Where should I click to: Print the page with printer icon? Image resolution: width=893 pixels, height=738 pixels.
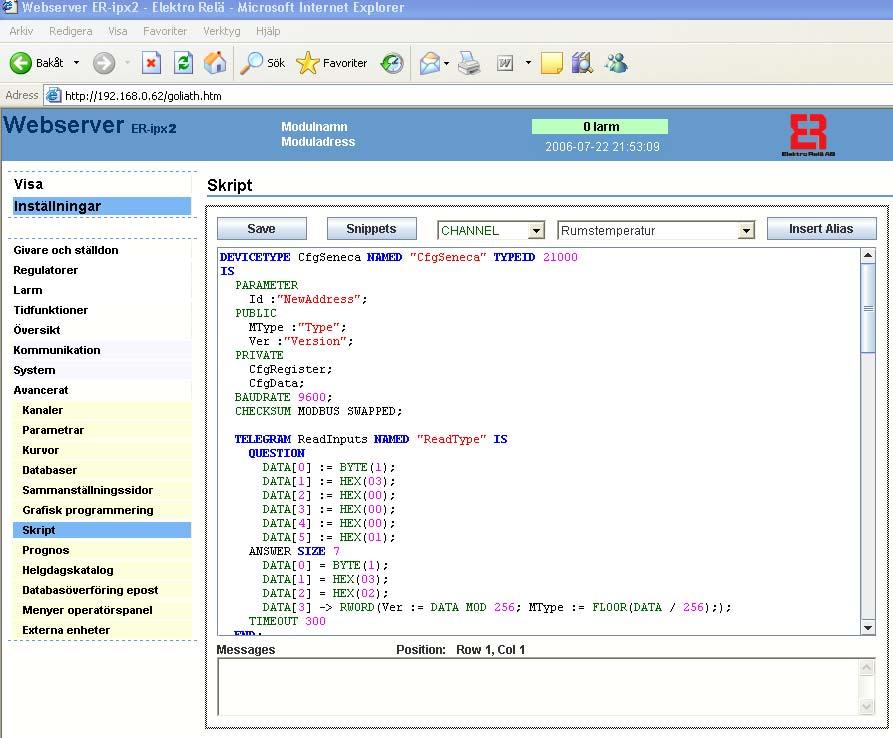pyautogui.click(x=469, y=63)
